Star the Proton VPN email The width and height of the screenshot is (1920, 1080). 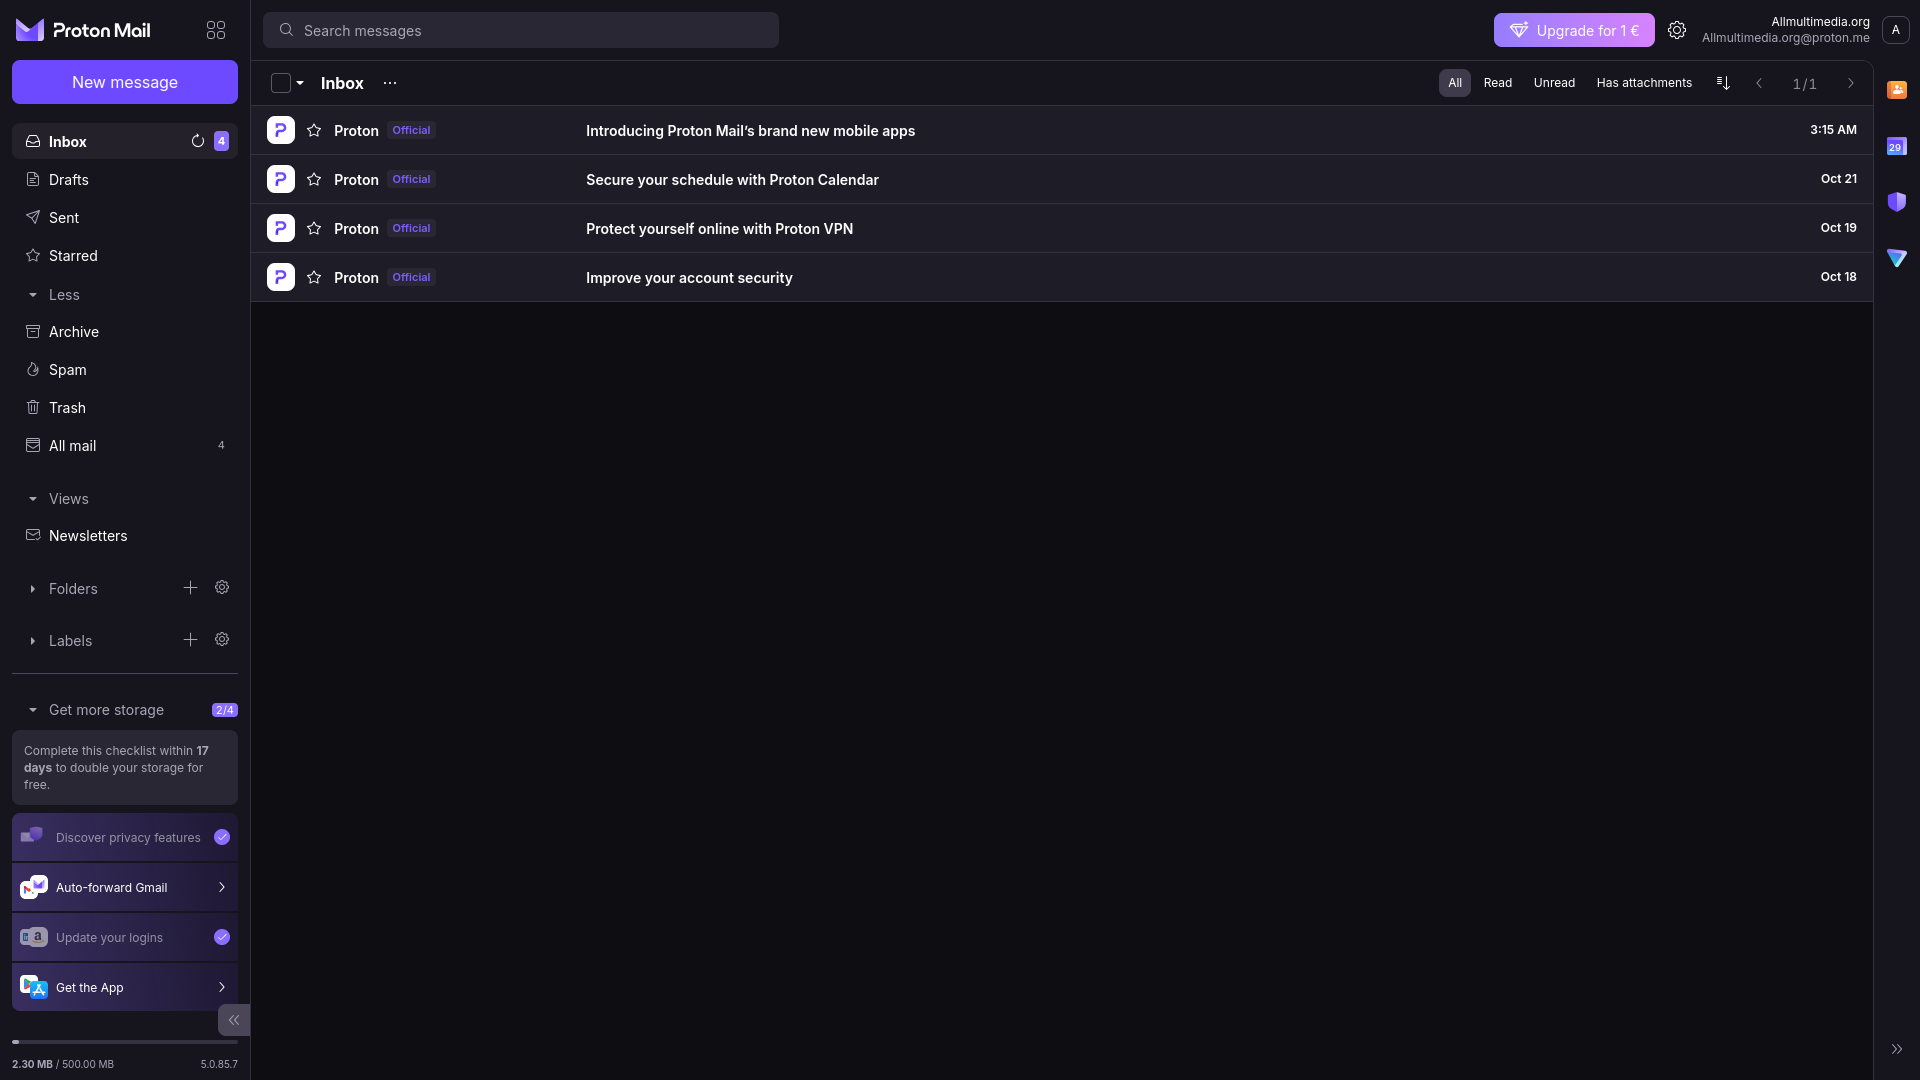[314, 228]
